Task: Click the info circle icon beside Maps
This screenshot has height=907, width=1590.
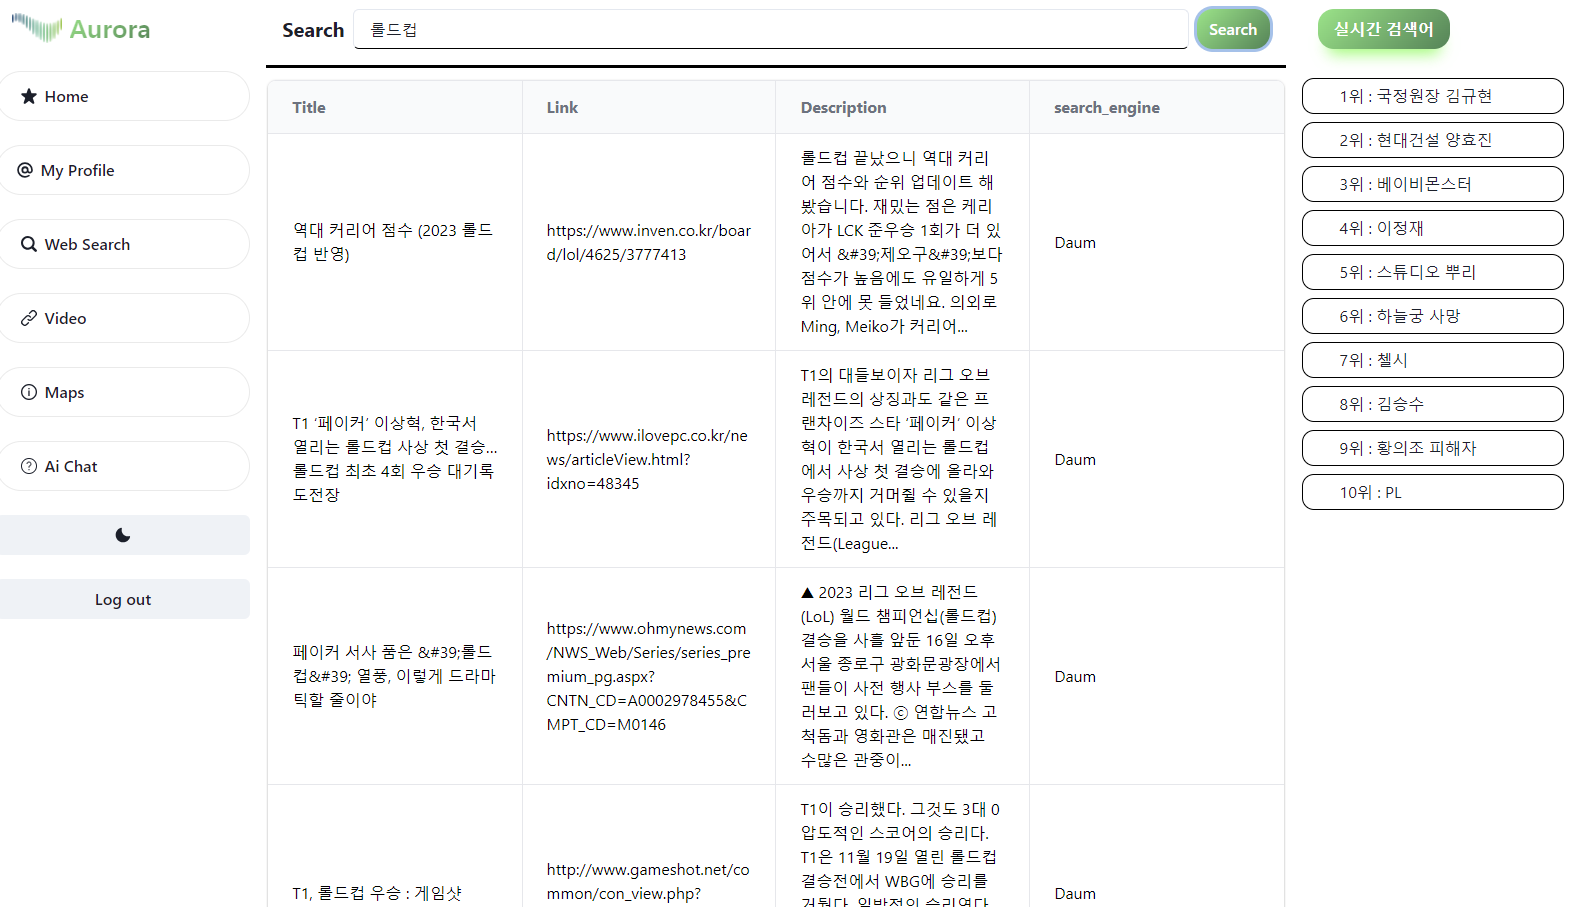Action: tap(29, 392)
